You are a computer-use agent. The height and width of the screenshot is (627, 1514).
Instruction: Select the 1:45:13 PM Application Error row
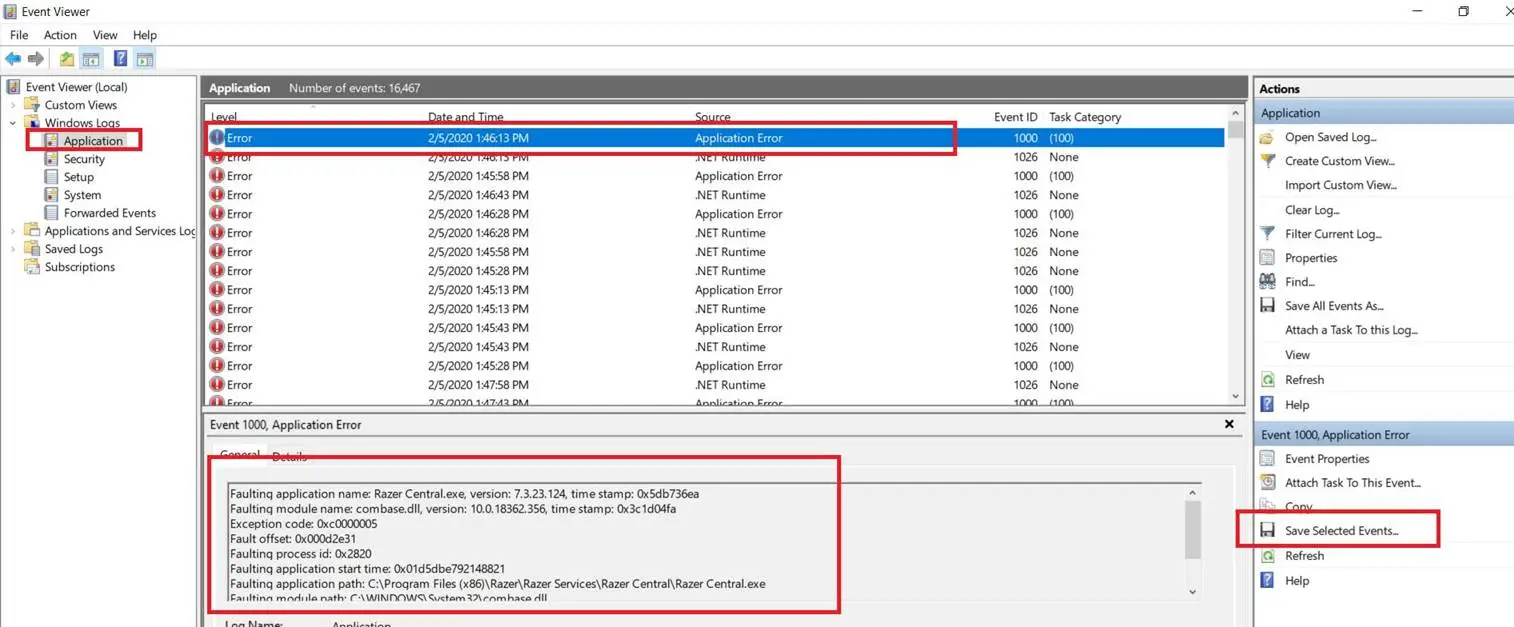point(715,290)
